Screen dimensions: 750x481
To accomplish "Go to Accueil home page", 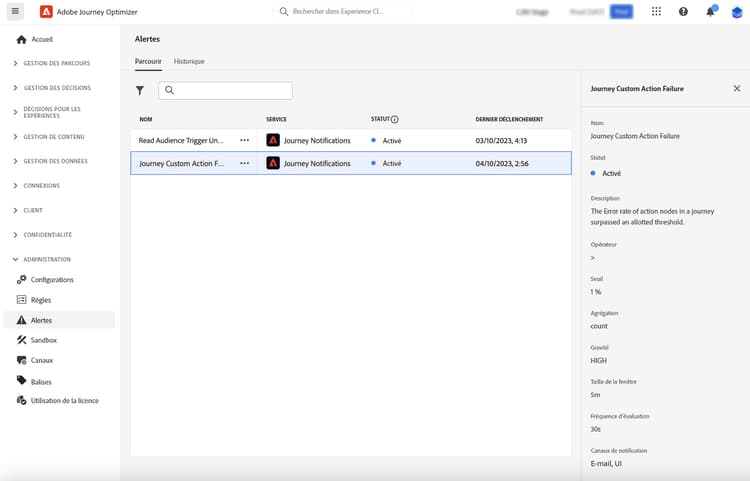I will tap(34, 39).
